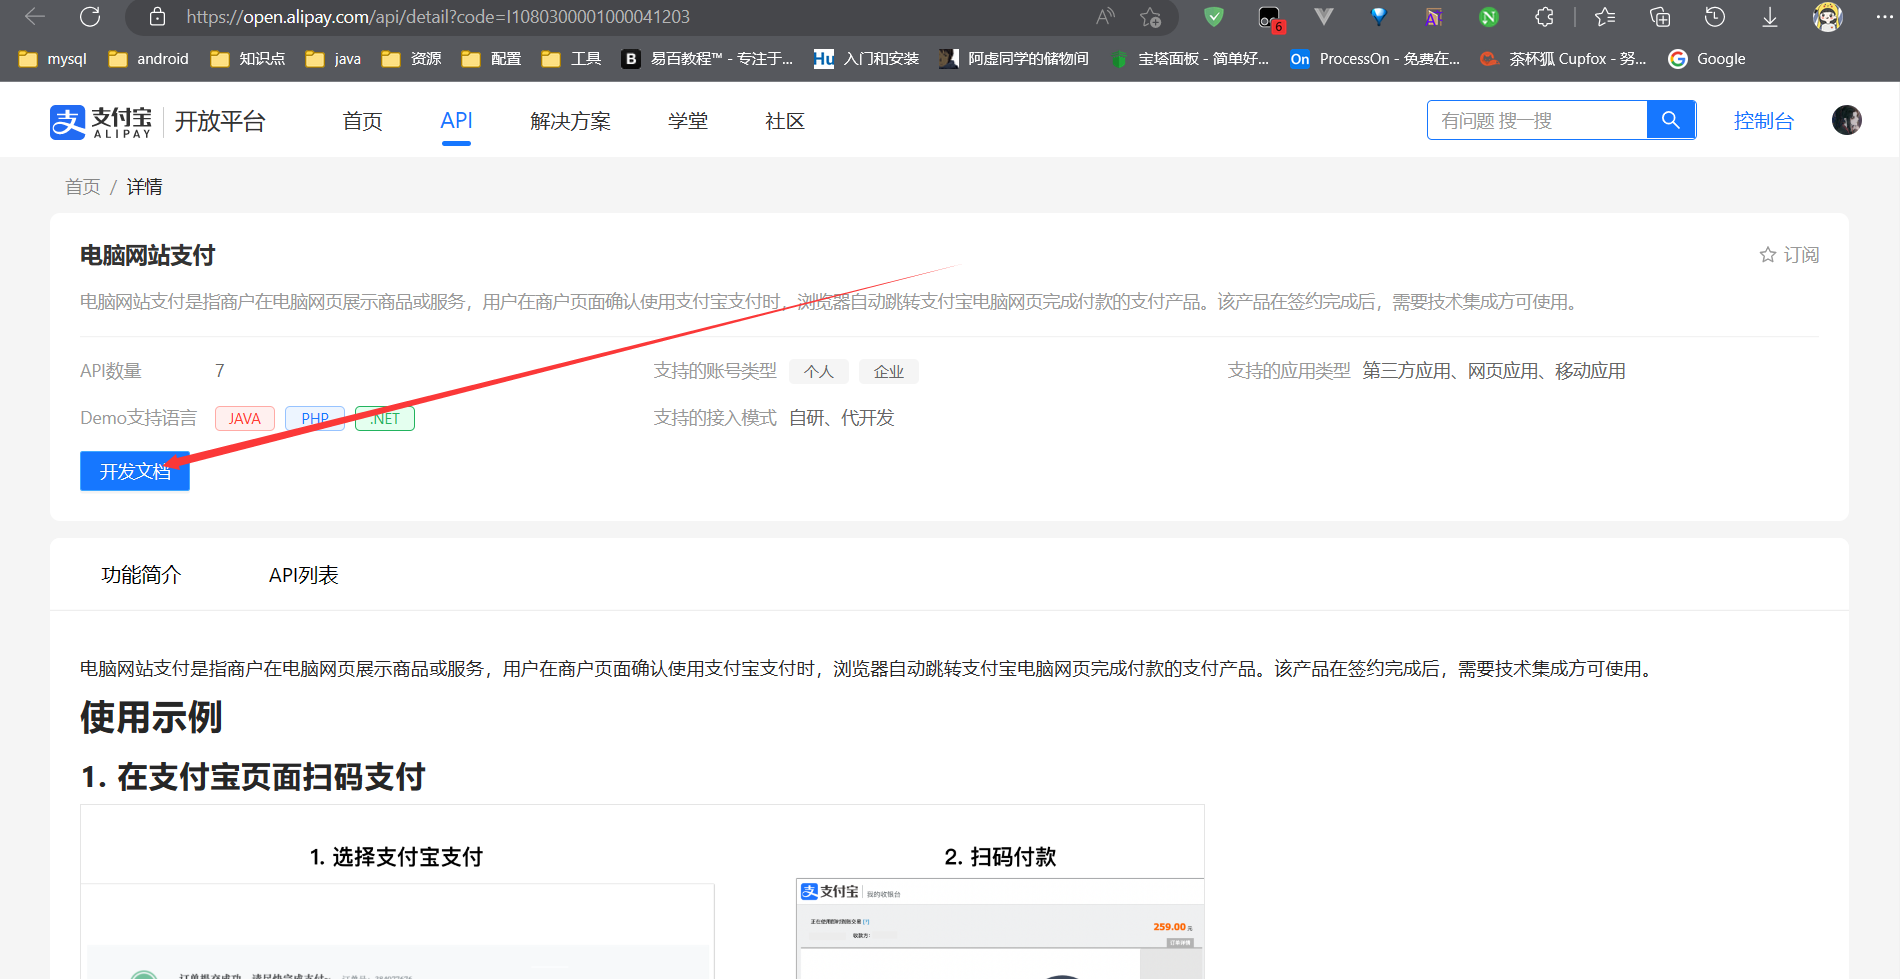Open the Downloads arrow icon
The image size is (1900, 979).
pos(1770,17)
